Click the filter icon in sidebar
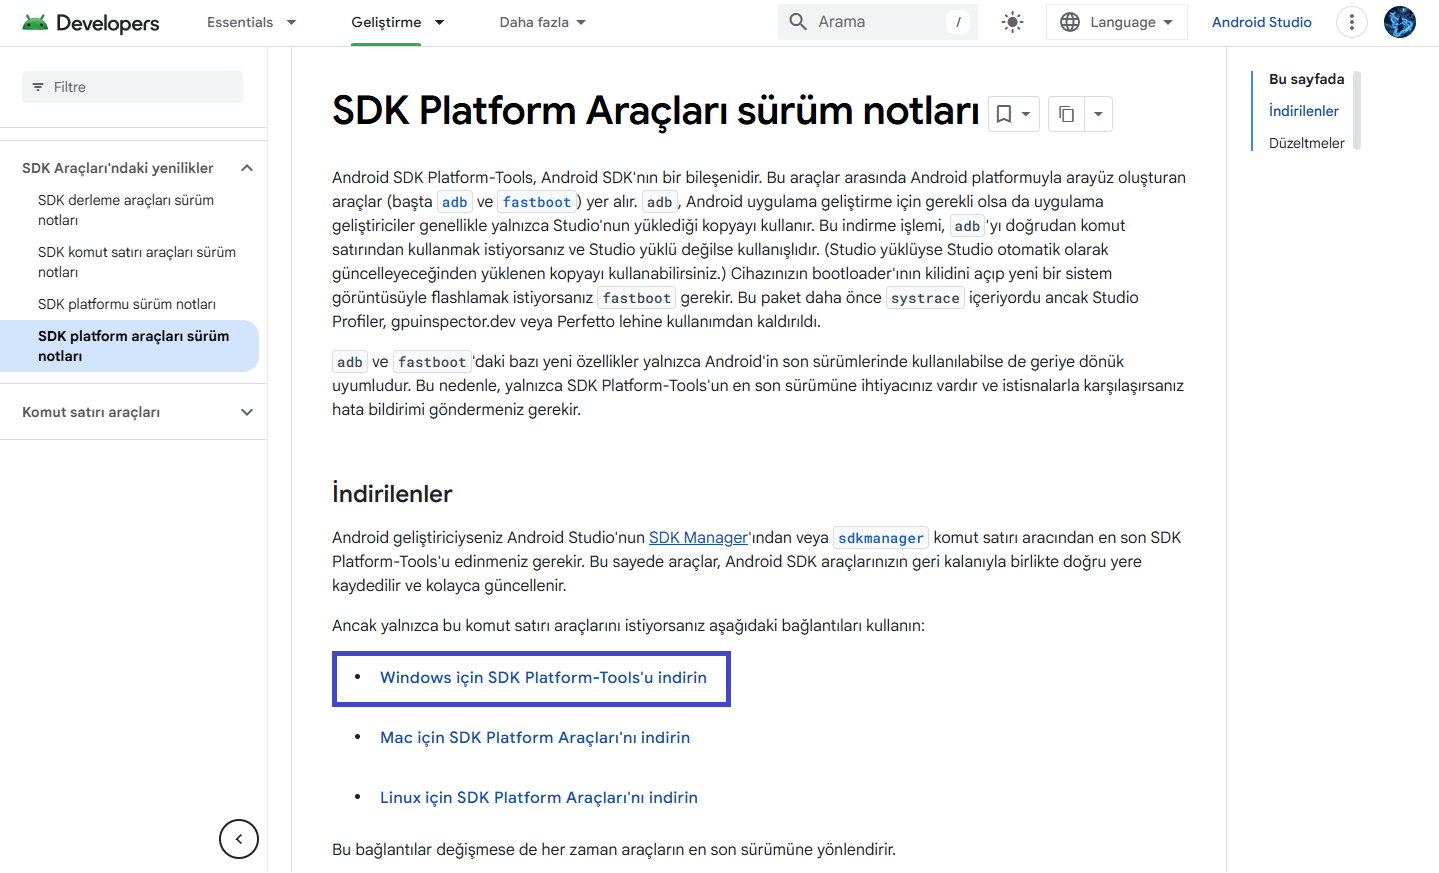This screenshot has height=873, width=1439. click(38, 87)
